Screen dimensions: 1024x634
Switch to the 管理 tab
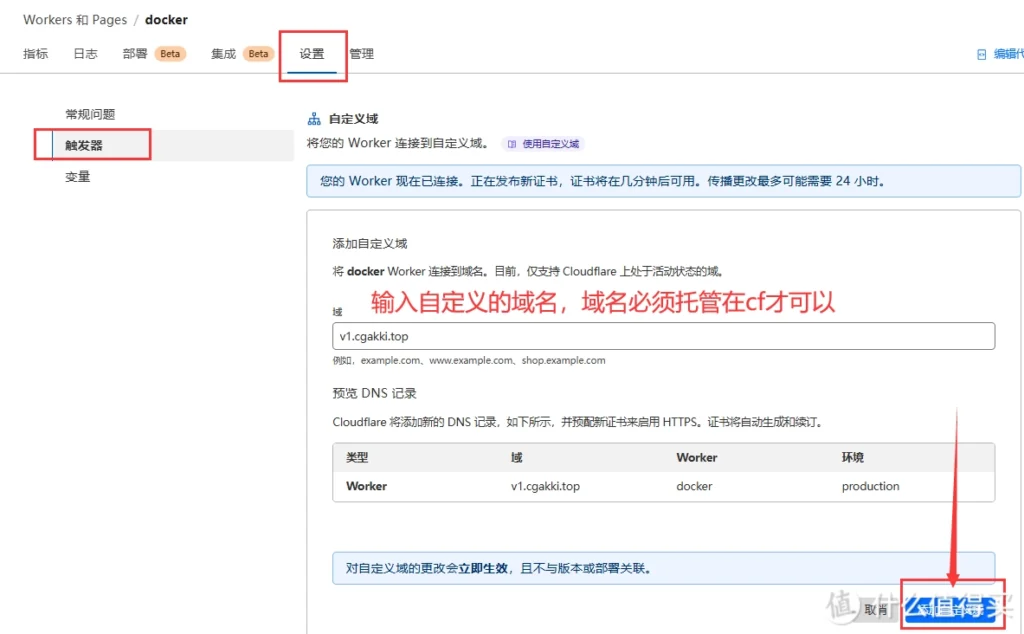click(x=362, y=54)
